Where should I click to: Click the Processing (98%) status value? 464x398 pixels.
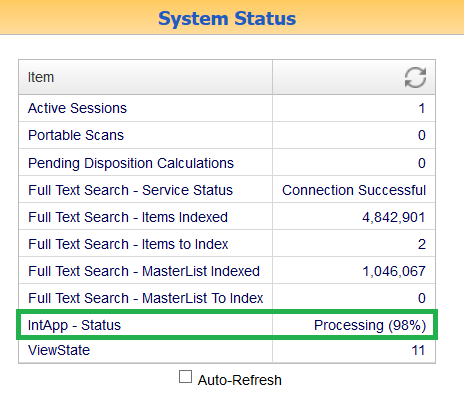[x=370, y=326]
